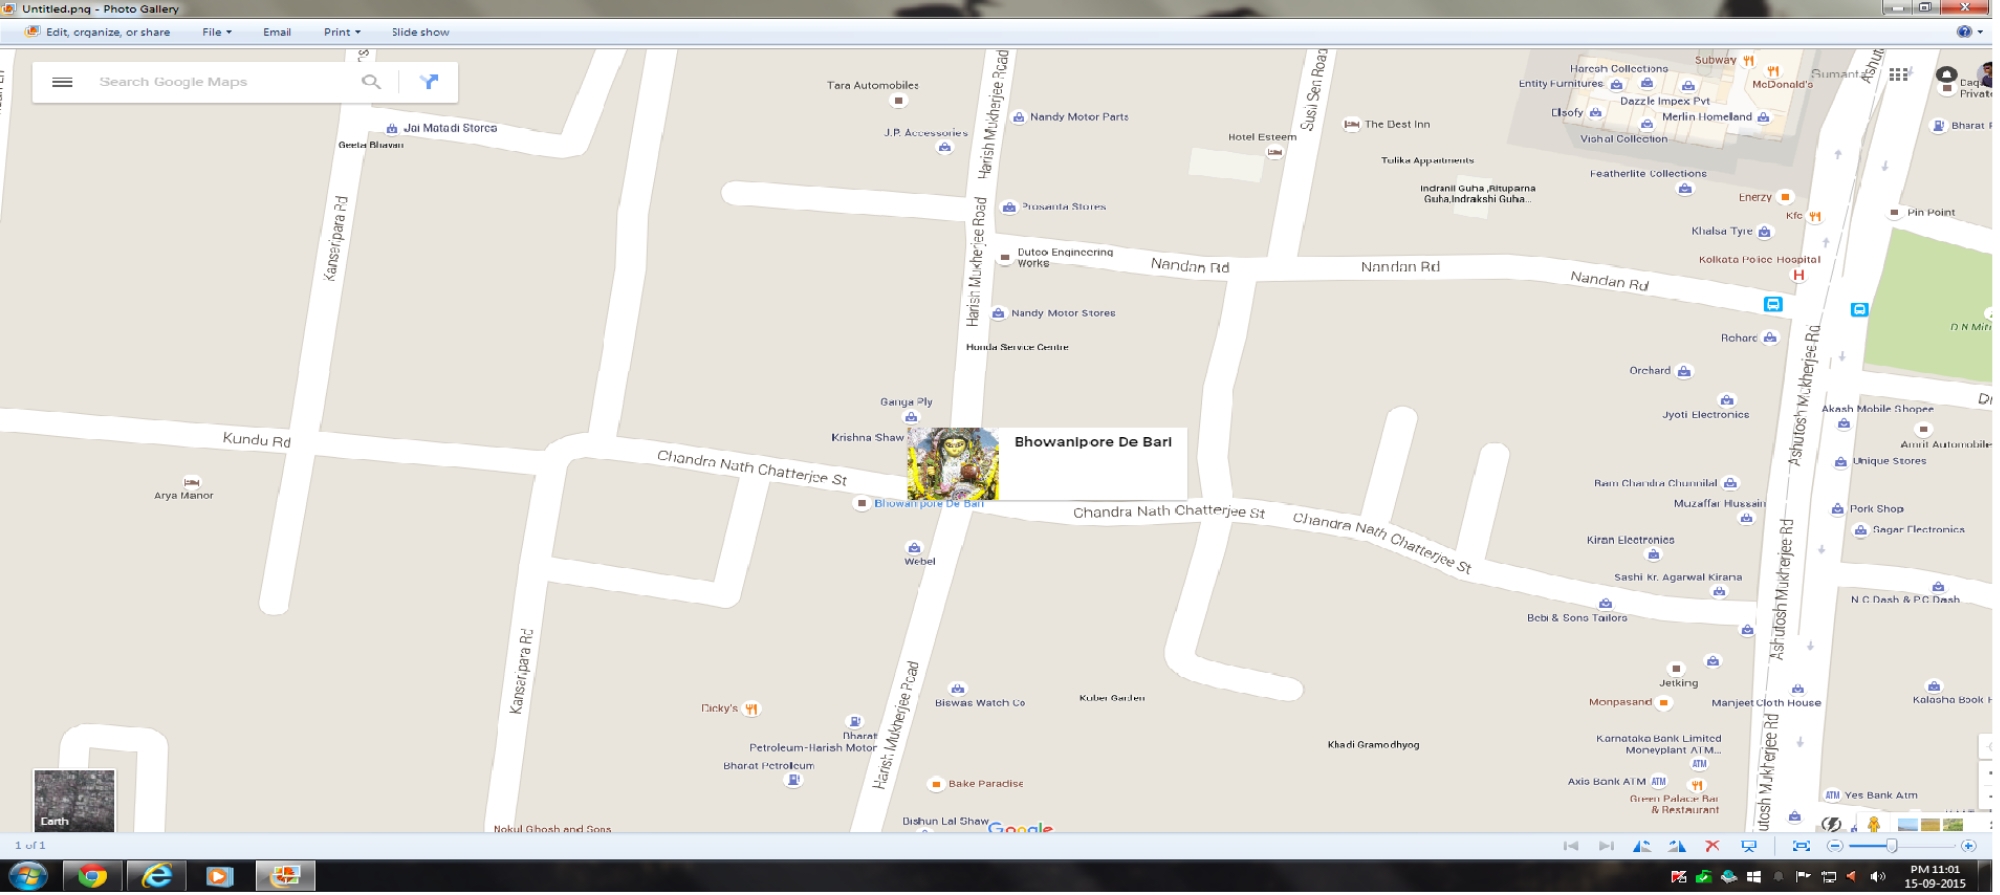Zoom out with the minus button
This screenshot has width=2000, height=895.
click(1834, 847)
